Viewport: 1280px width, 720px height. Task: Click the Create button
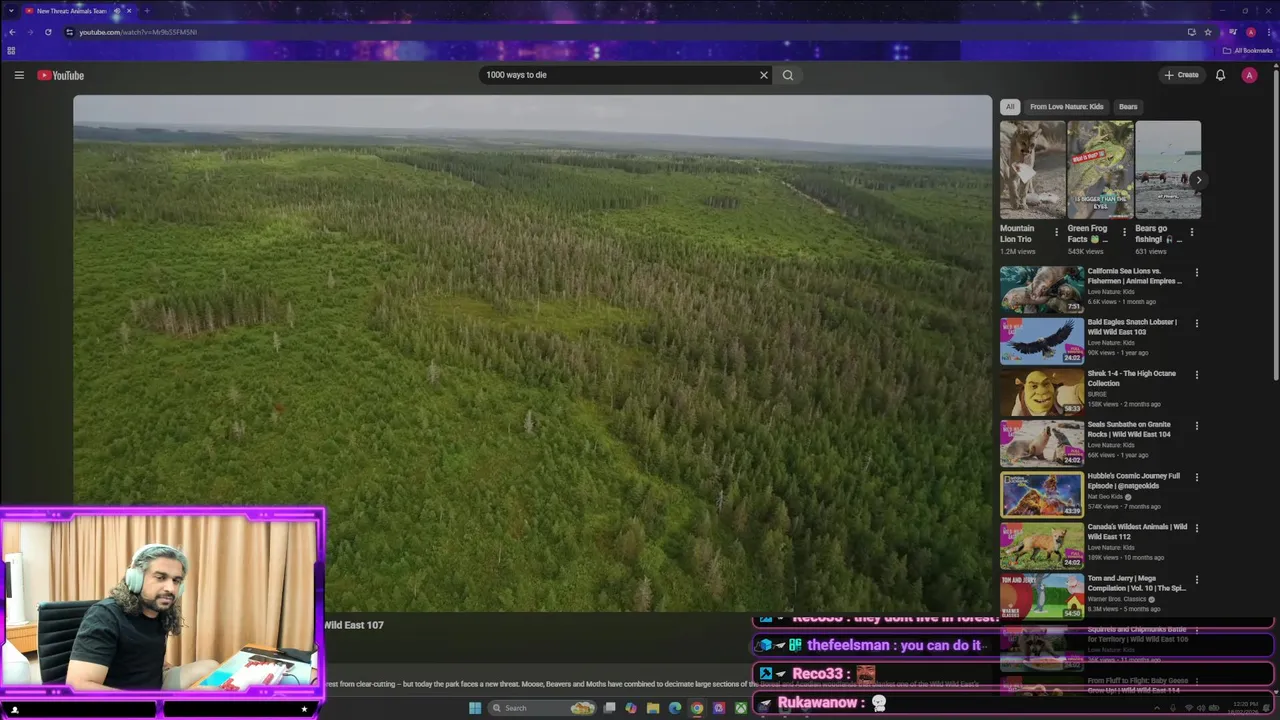click(x=1181, y=75)
